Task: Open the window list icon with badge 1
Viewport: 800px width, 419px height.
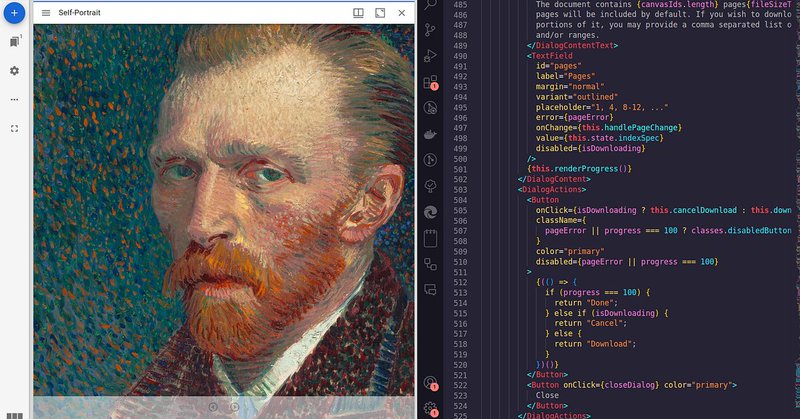Action: tap(15, 41)
